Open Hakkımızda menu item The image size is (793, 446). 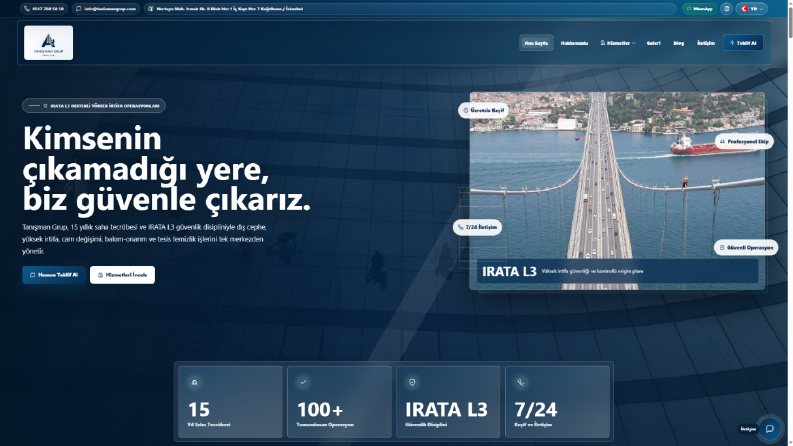coord(574,43)
